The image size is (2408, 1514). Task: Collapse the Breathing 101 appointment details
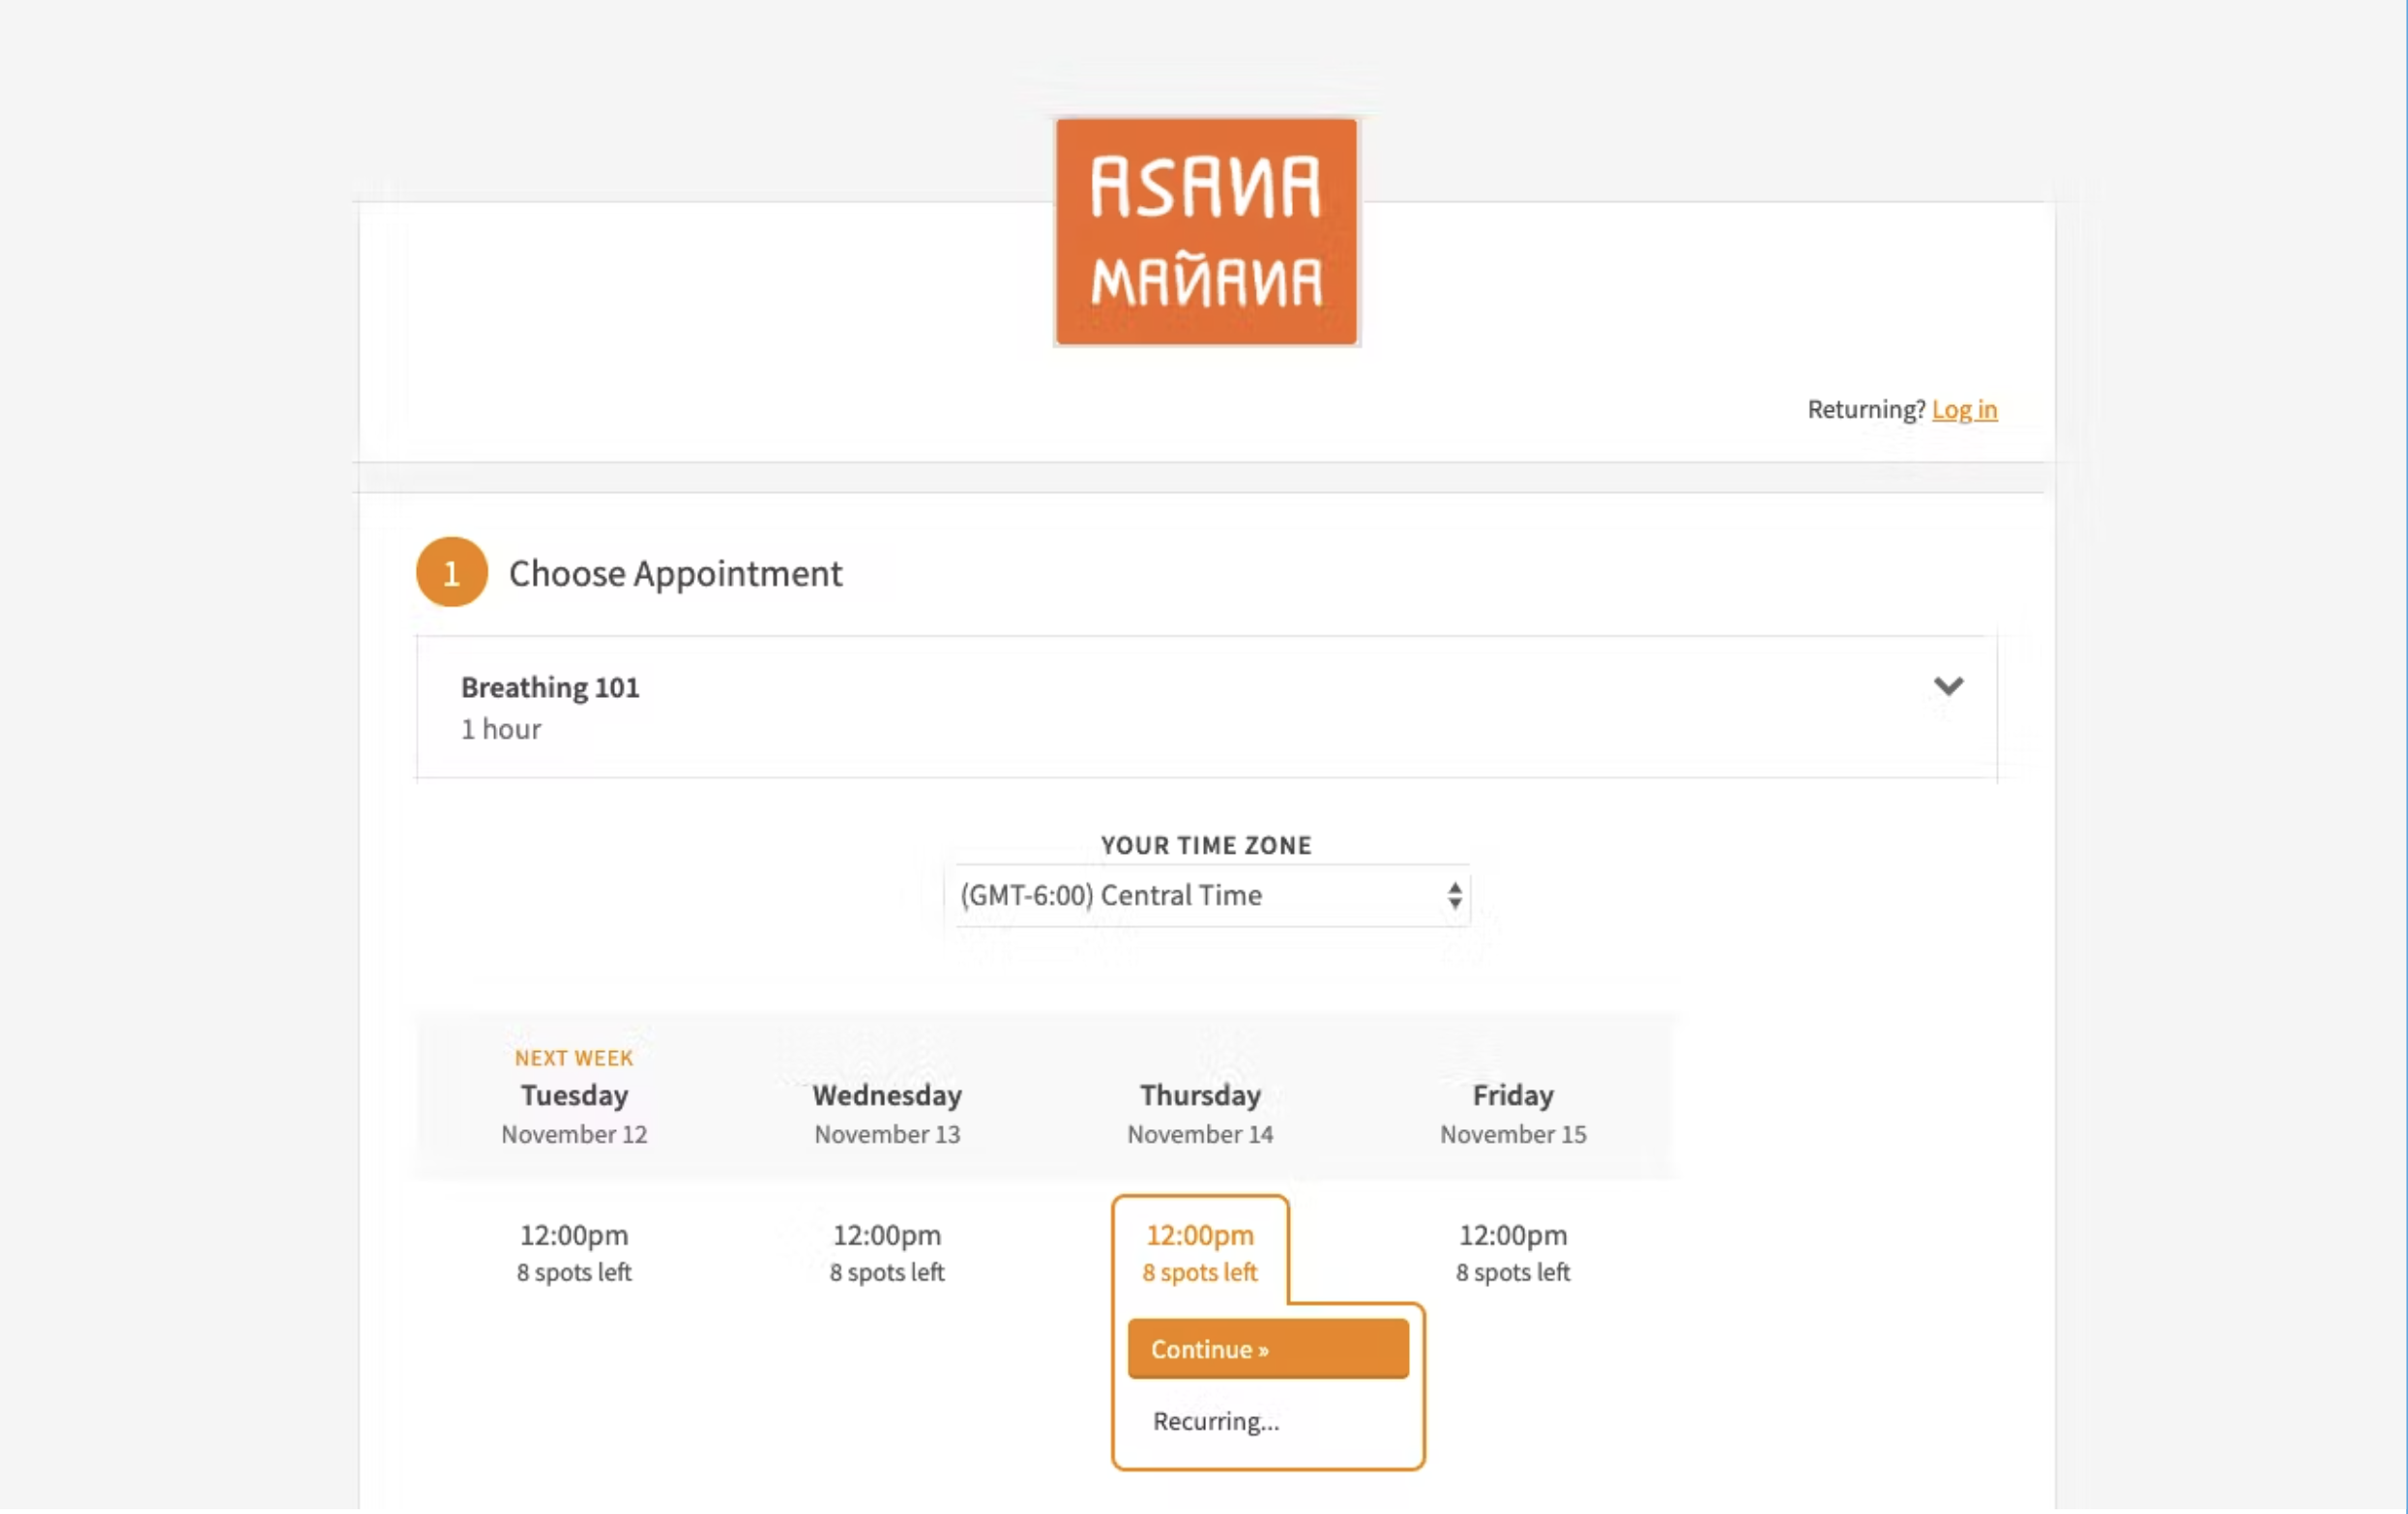(x=1948, y=686)
